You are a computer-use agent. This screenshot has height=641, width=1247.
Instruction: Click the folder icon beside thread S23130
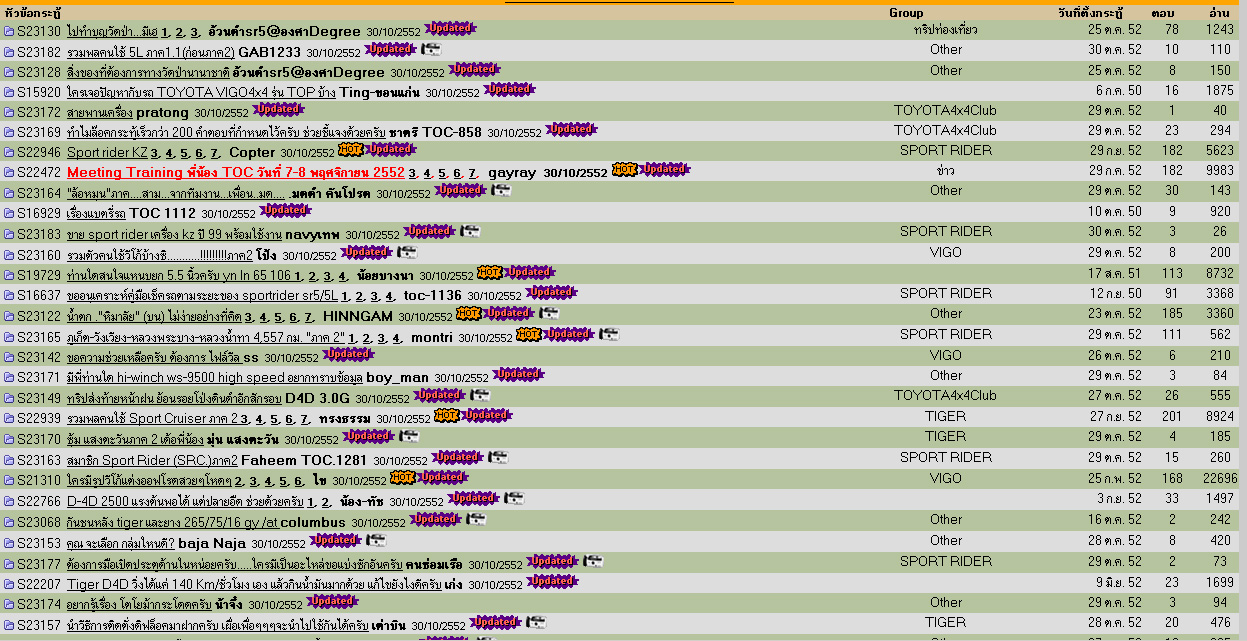9,31
